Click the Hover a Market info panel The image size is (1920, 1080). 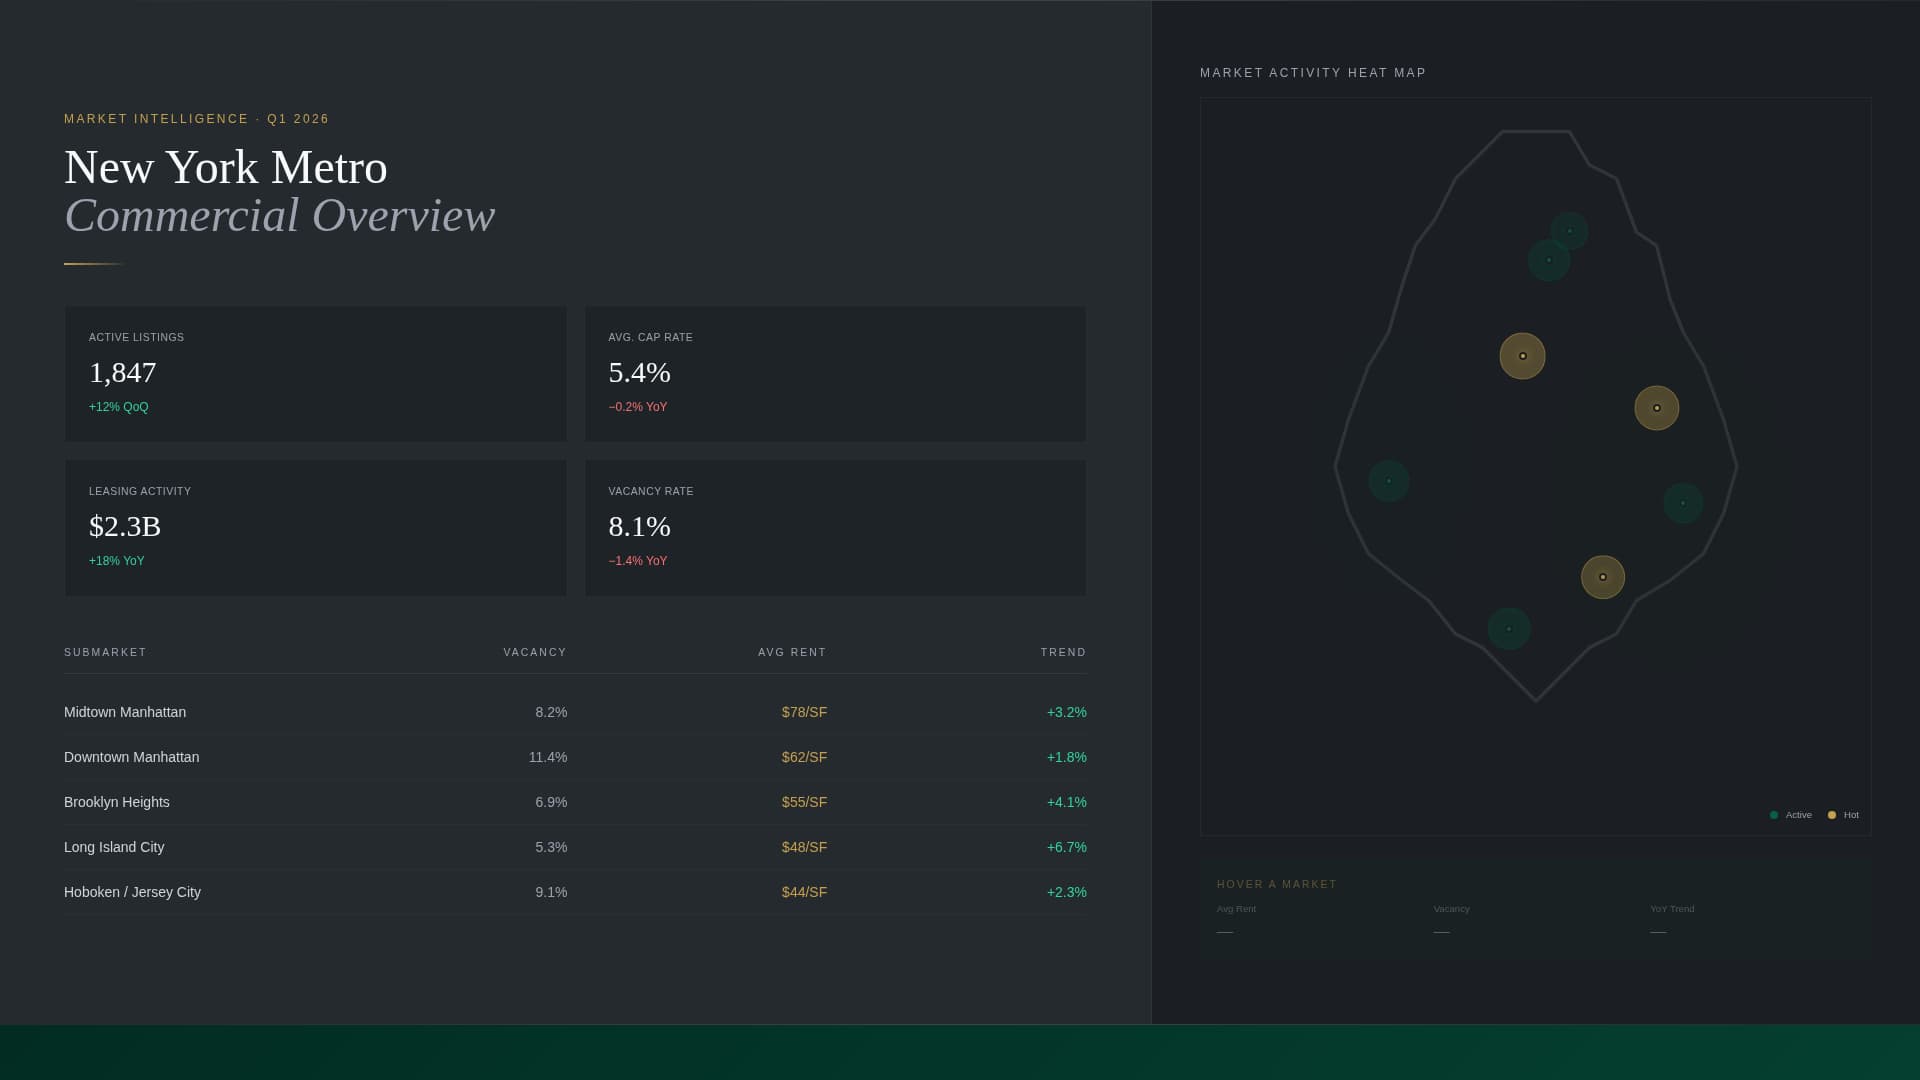pyautogui.click(x=1535, y=908)
